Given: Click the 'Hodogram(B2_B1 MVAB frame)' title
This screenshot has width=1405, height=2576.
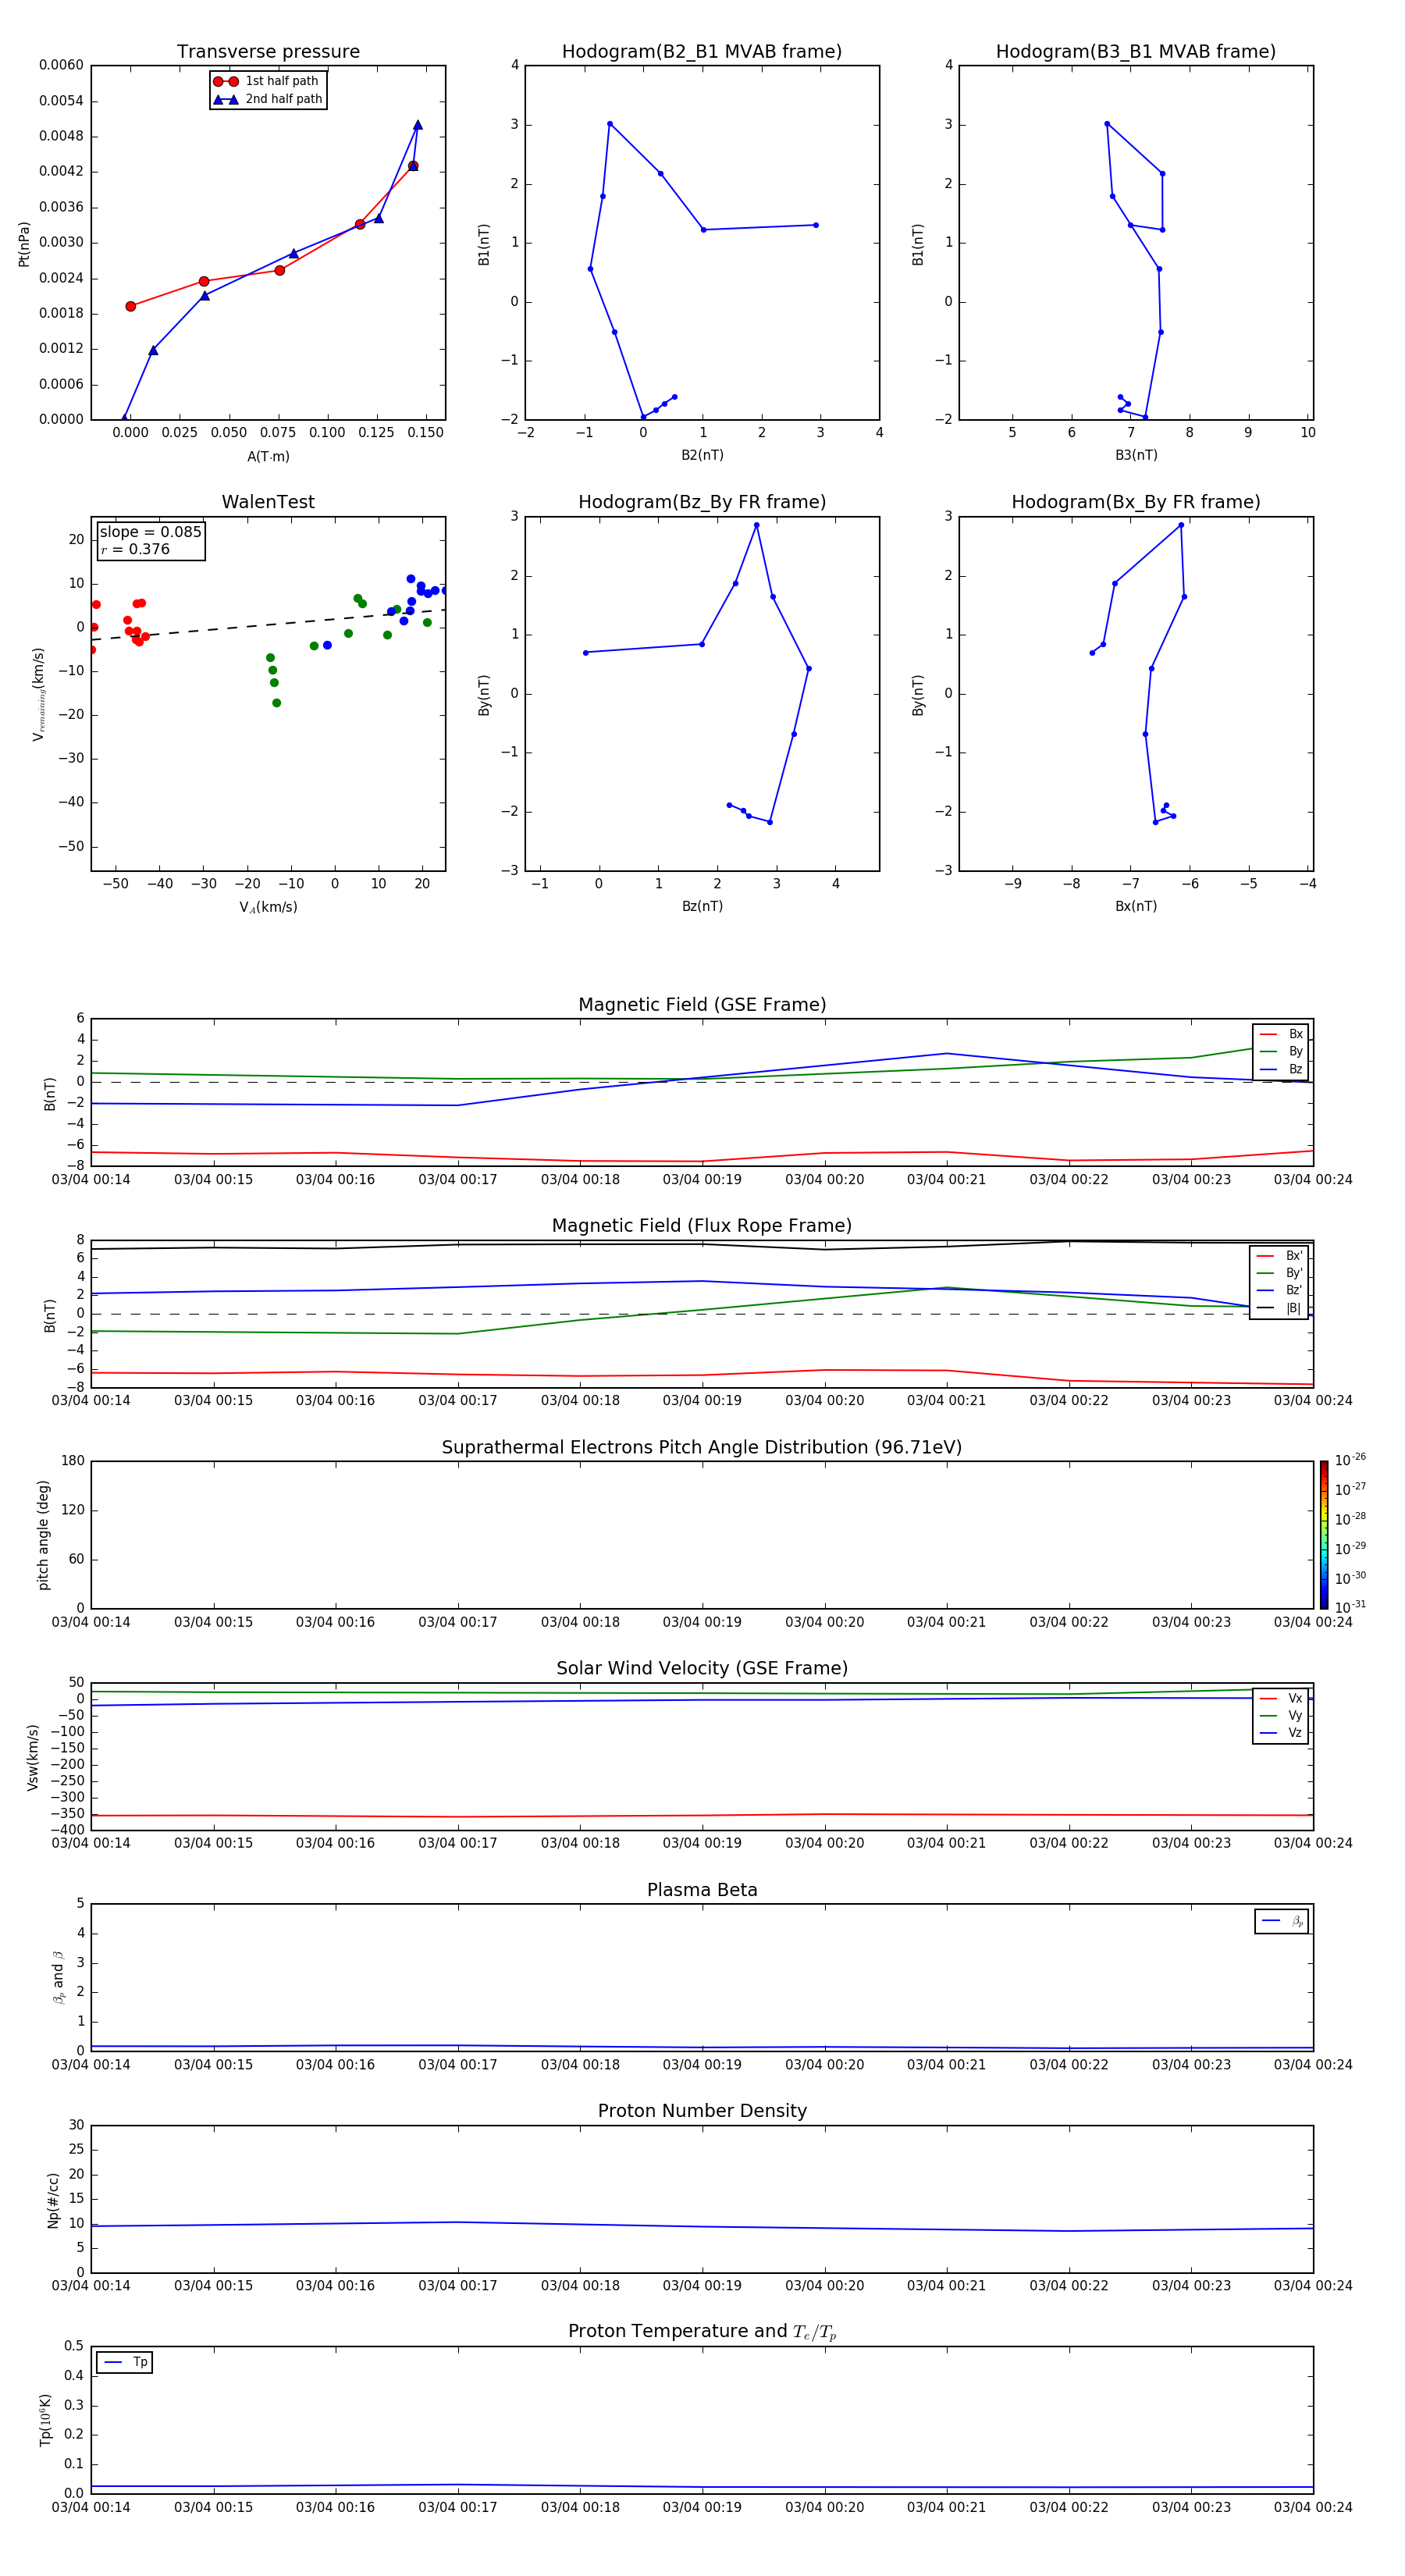Looking at the screenshot, I should tap(702, 52).
